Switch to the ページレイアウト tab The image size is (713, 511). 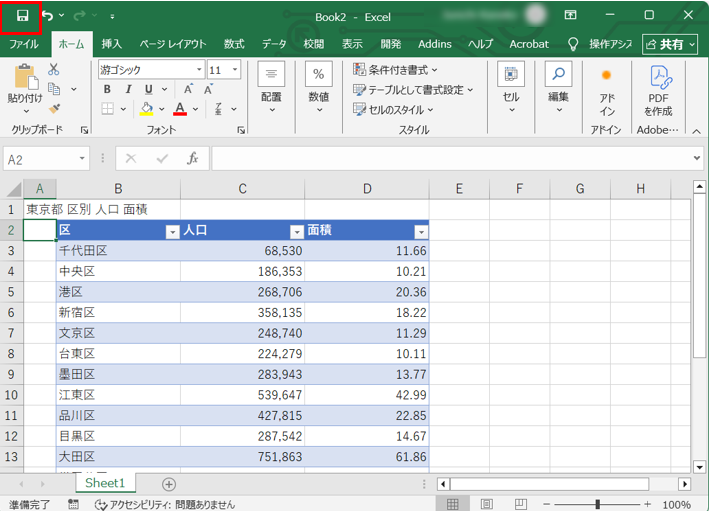click(x=173, y=44)
